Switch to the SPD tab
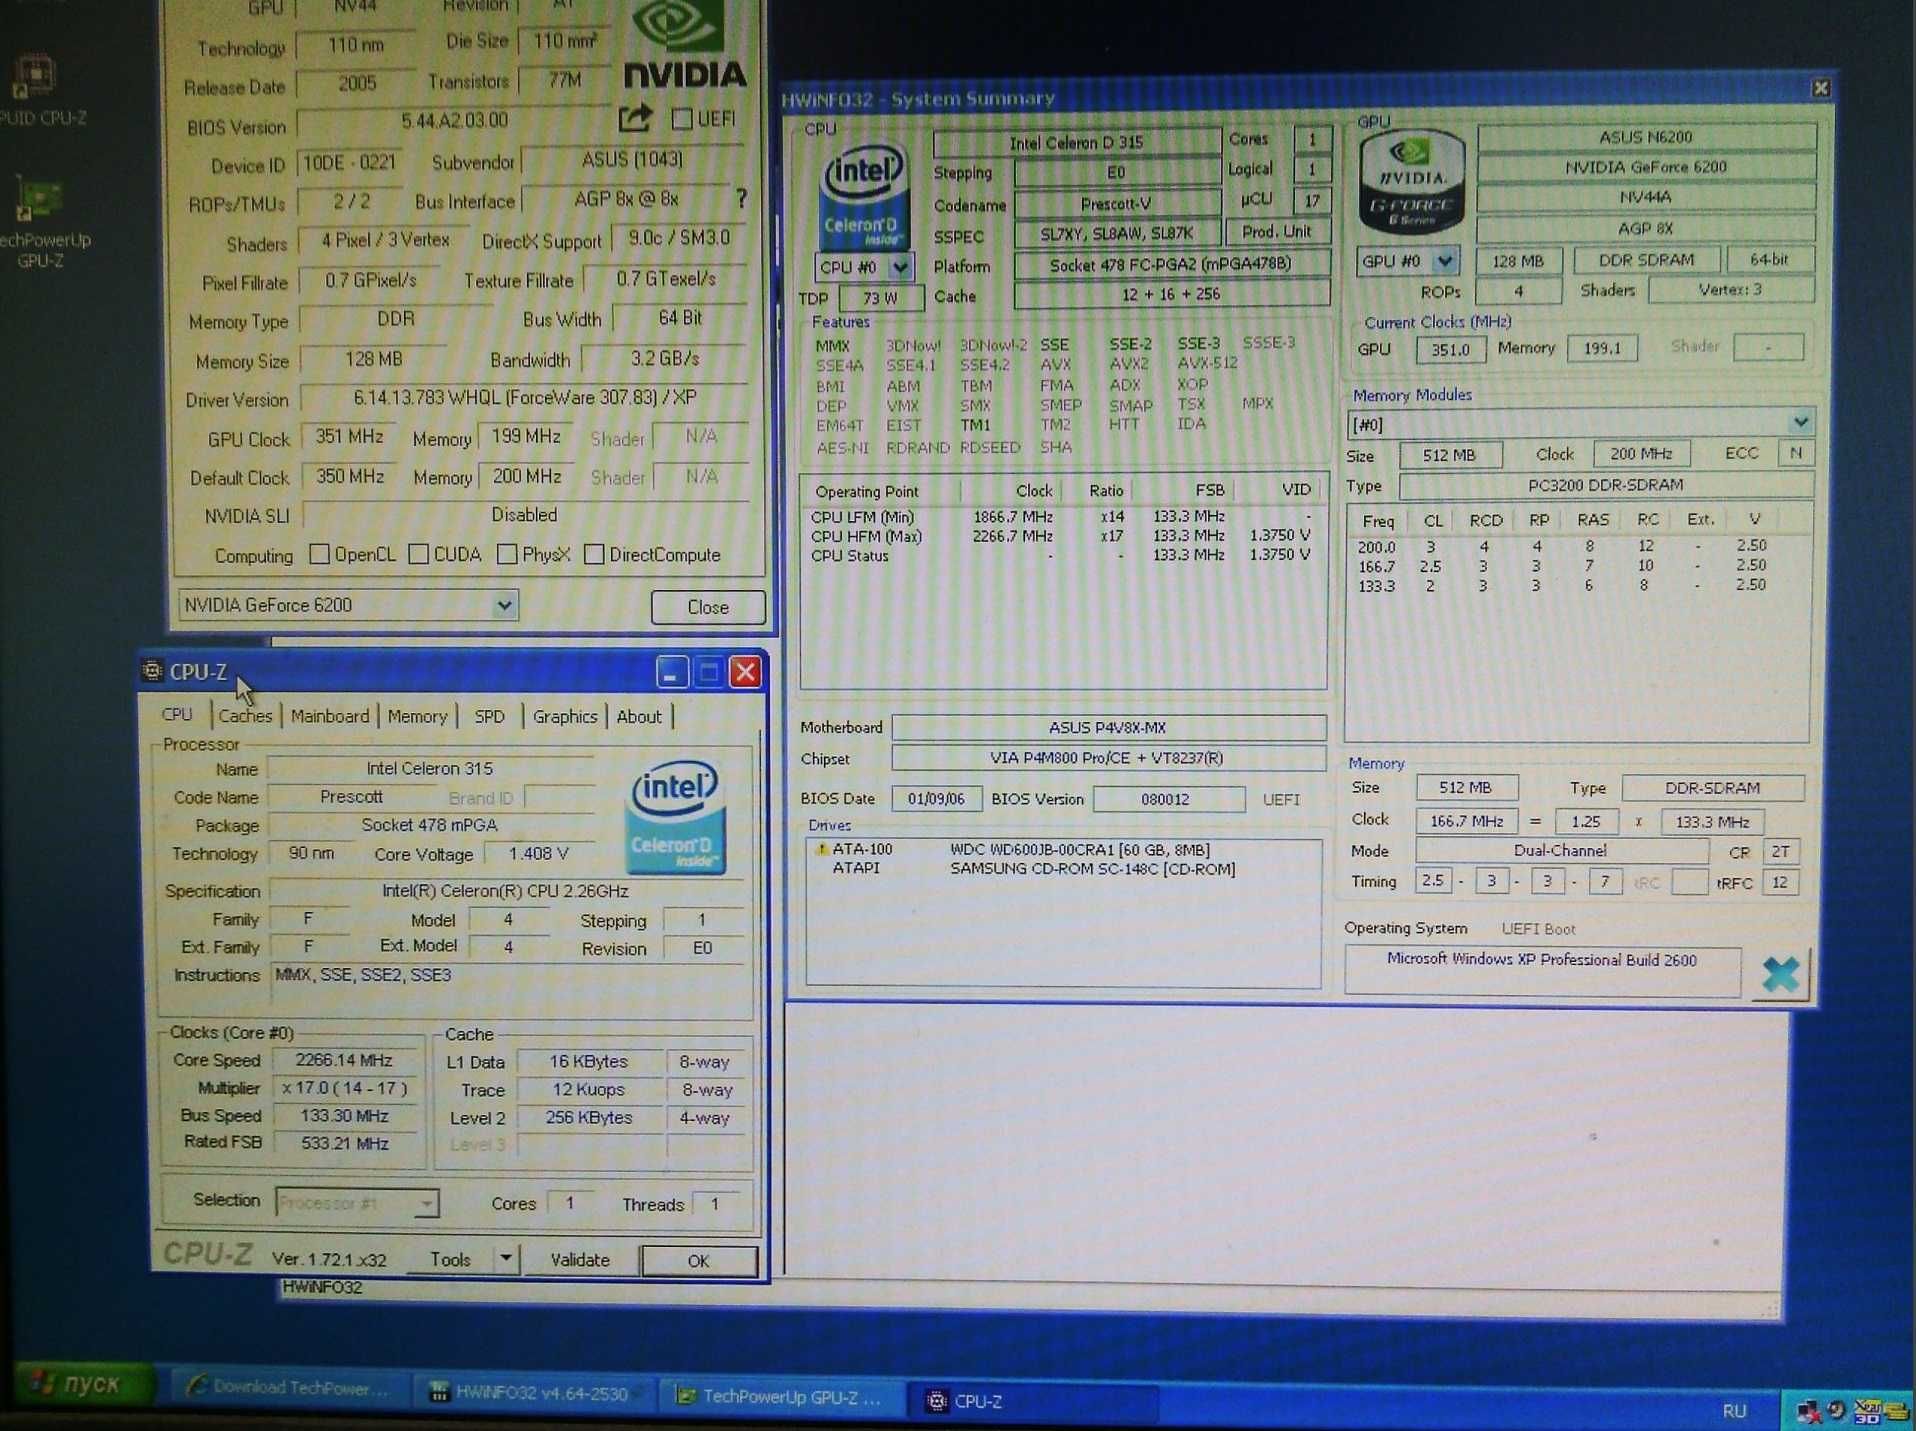 coord(489,716)
